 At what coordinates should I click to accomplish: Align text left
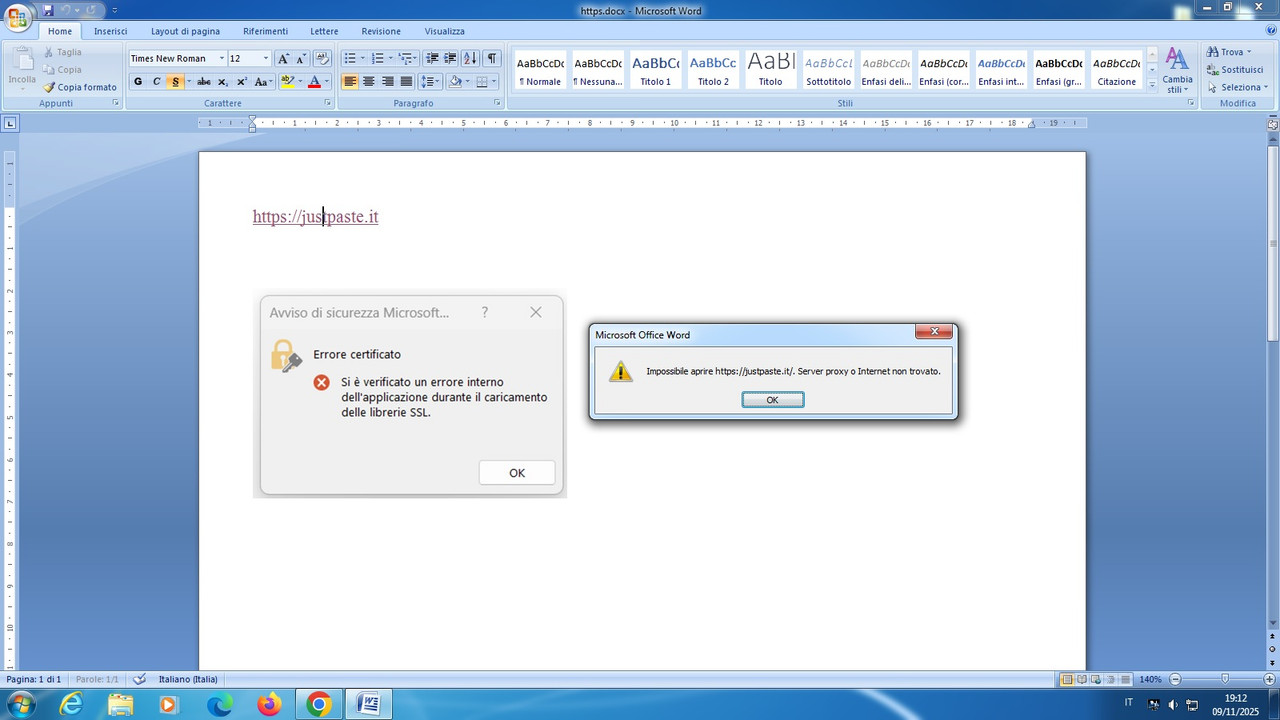click(350, 82)
